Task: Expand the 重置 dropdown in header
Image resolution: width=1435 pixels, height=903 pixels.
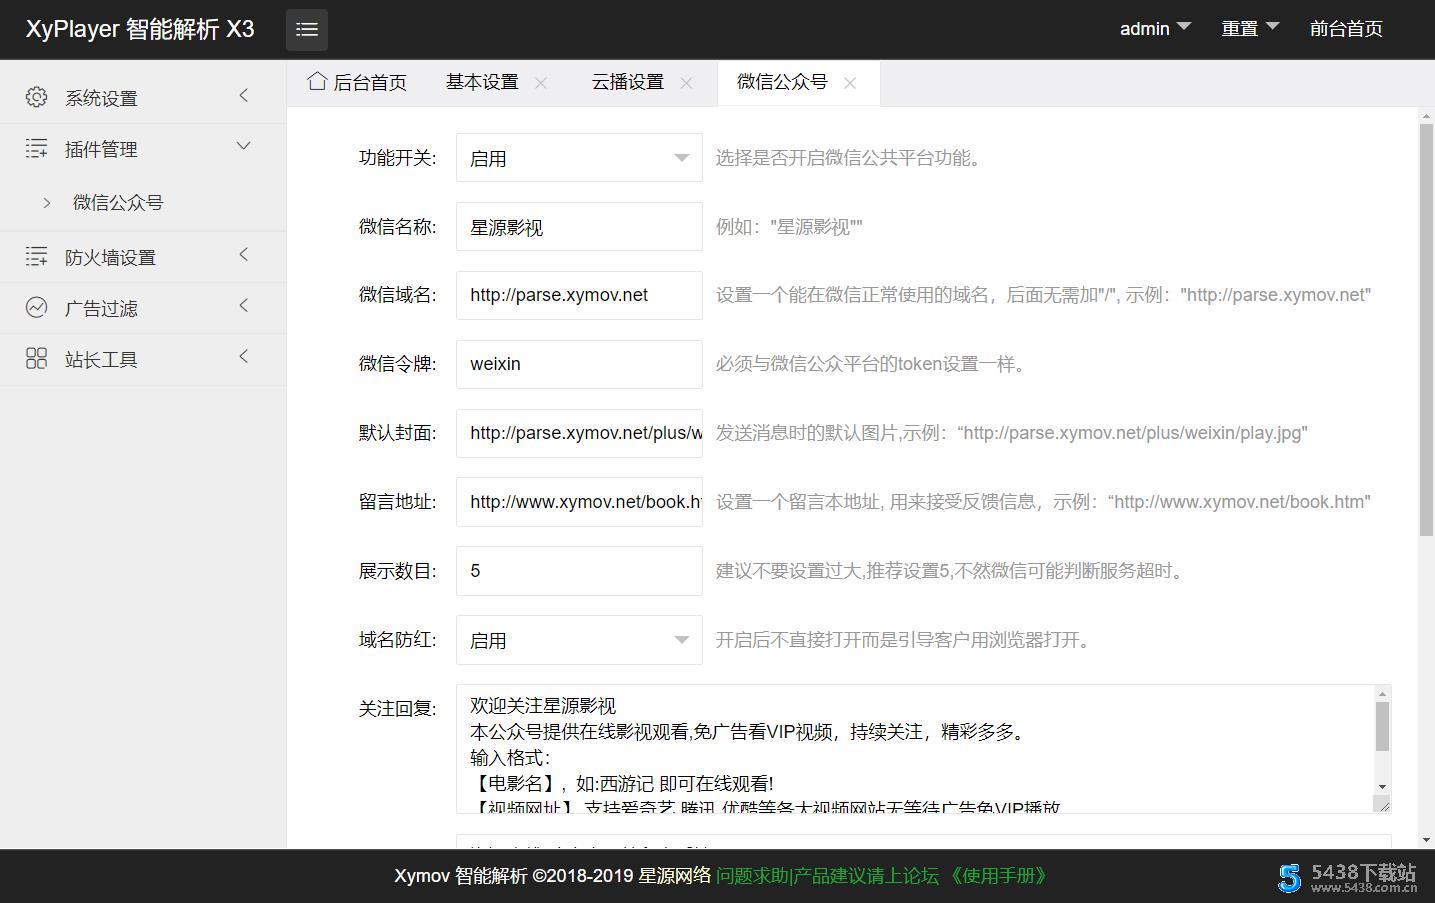Action: [1249, 29]
